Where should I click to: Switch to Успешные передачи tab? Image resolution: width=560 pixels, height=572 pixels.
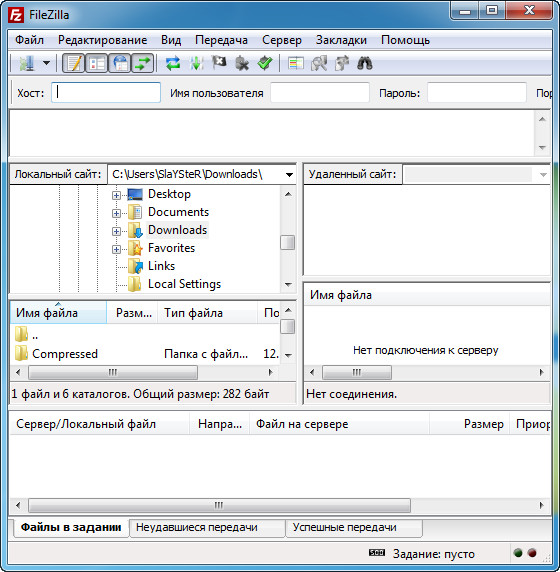(x=354, y=527)
